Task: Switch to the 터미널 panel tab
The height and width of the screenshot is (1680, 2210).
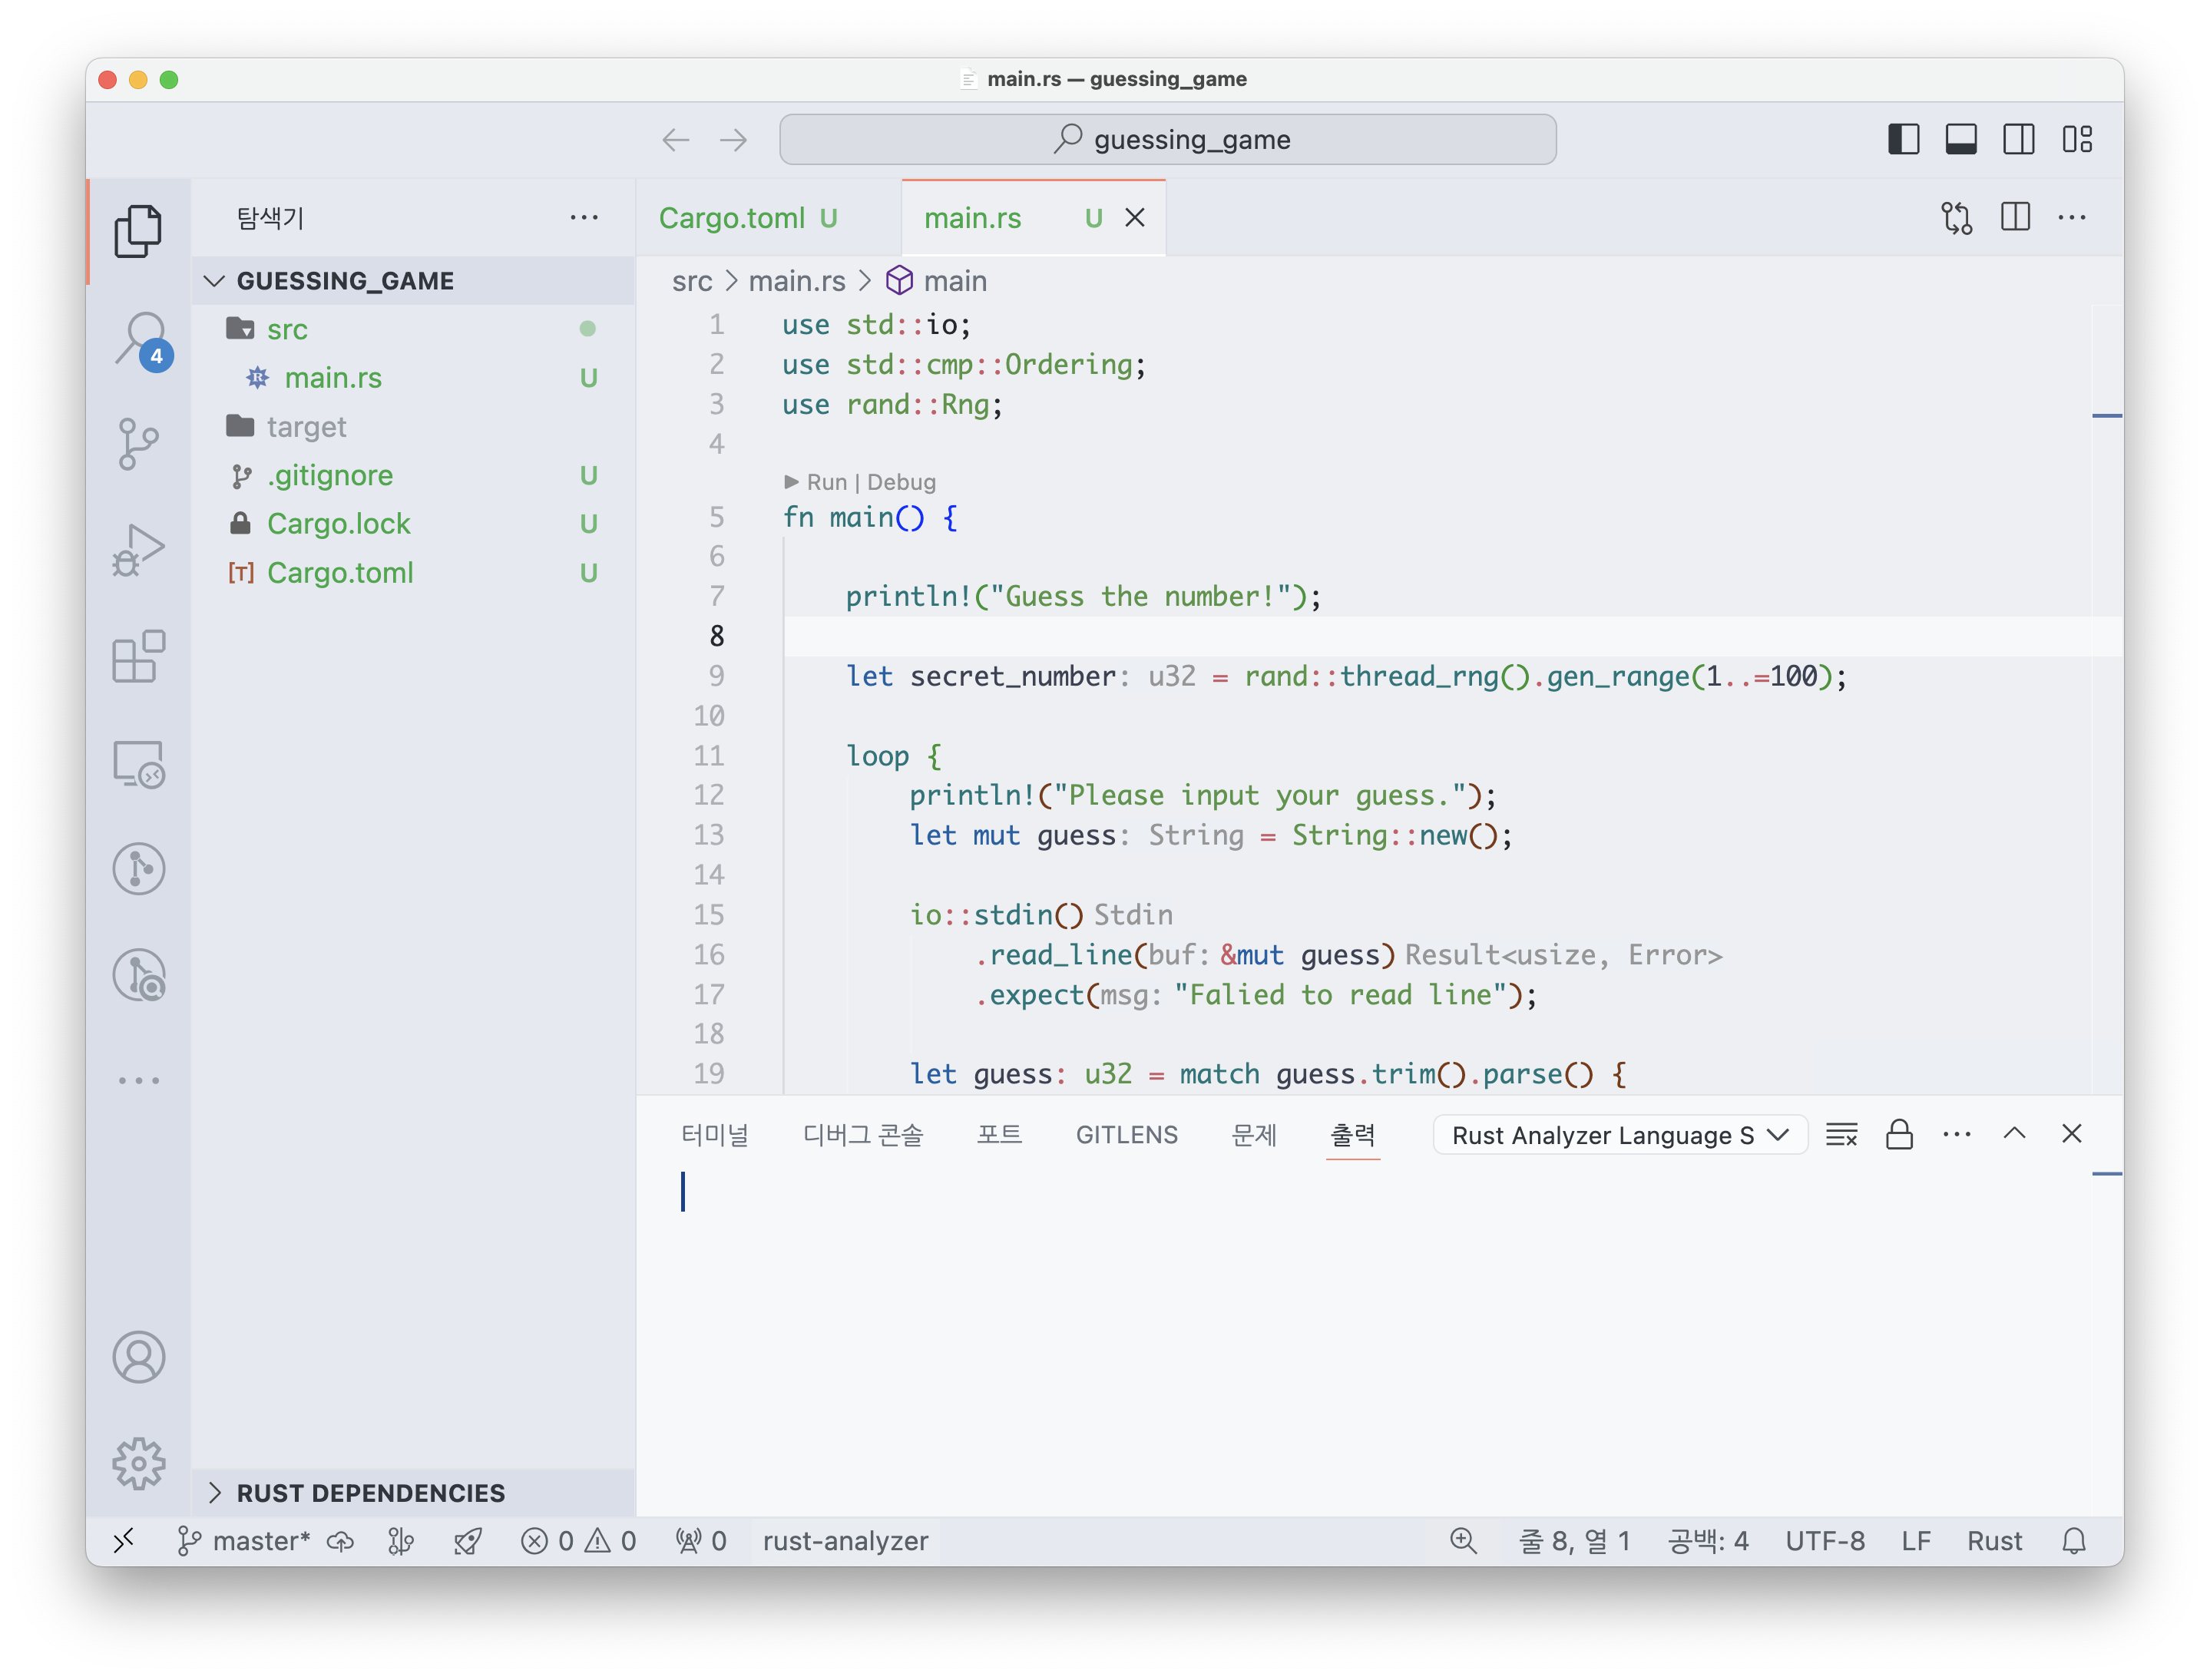Action: [714, 1135]
